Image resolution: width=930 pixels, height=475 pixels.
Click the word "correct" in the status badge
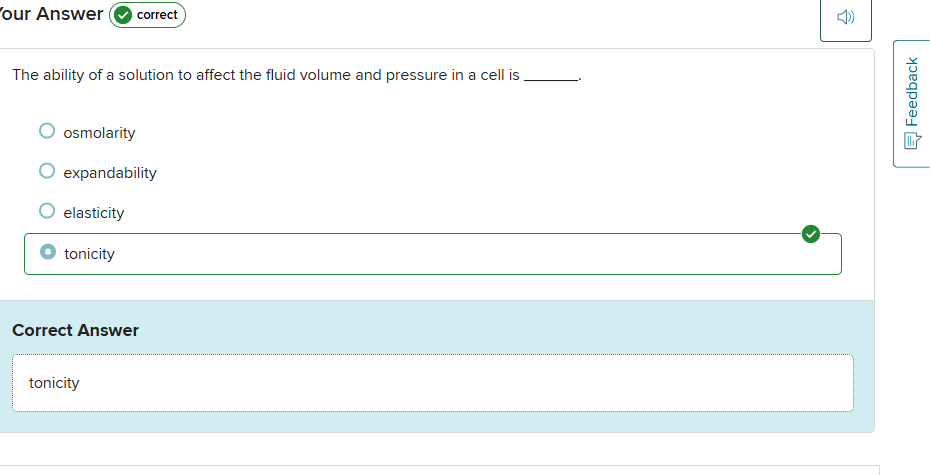click(157, 15)
